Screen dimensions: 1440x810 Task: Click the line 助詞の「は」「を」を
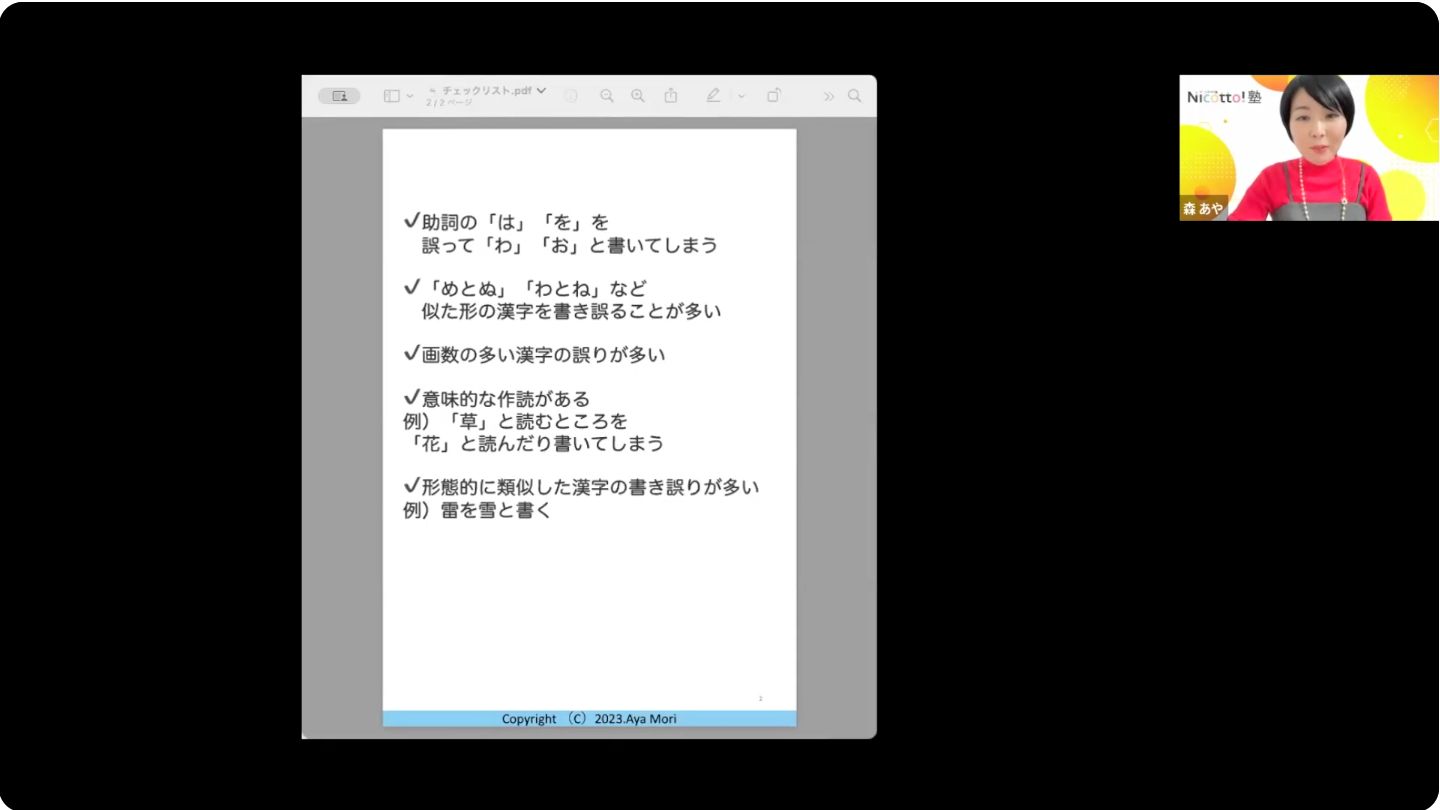click(506, 222)
